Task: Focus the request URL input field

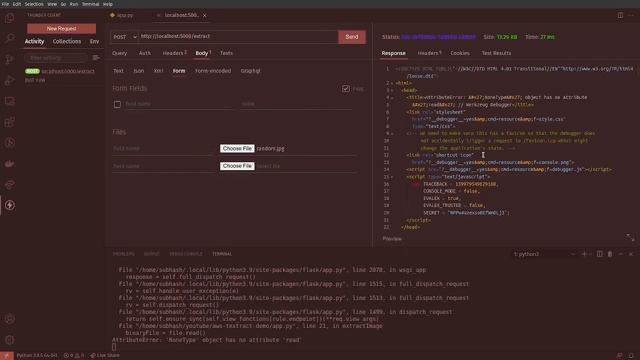Action: click(x=238, y=36)
